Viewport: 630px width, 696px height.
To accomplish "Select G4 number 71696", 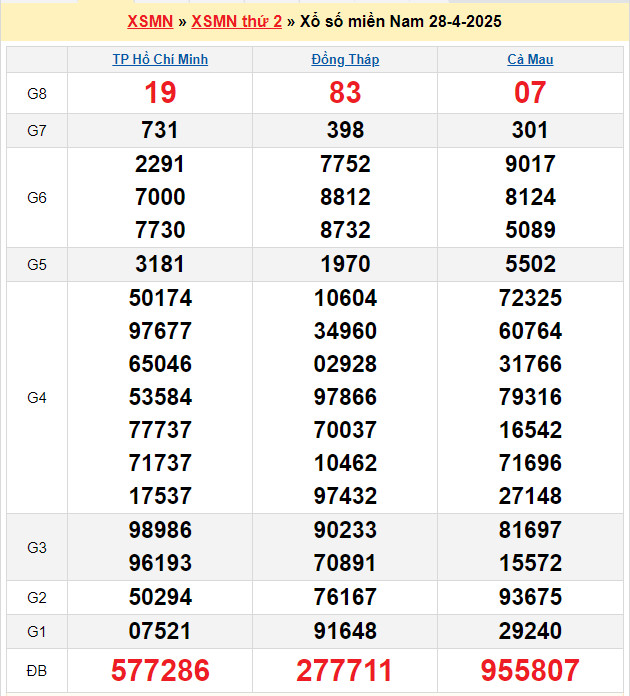I will (x=531, y=463).
